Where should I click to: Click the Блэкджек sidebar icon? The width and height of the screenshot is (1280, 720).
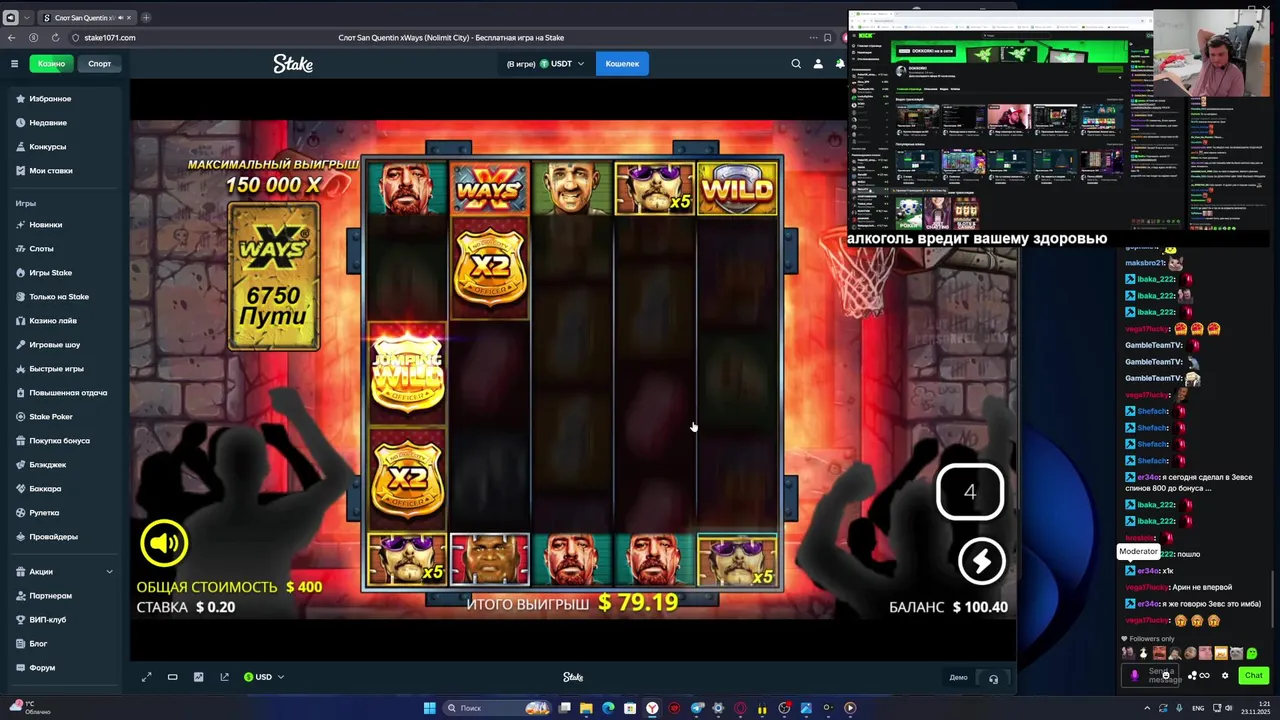coord(20,465)
